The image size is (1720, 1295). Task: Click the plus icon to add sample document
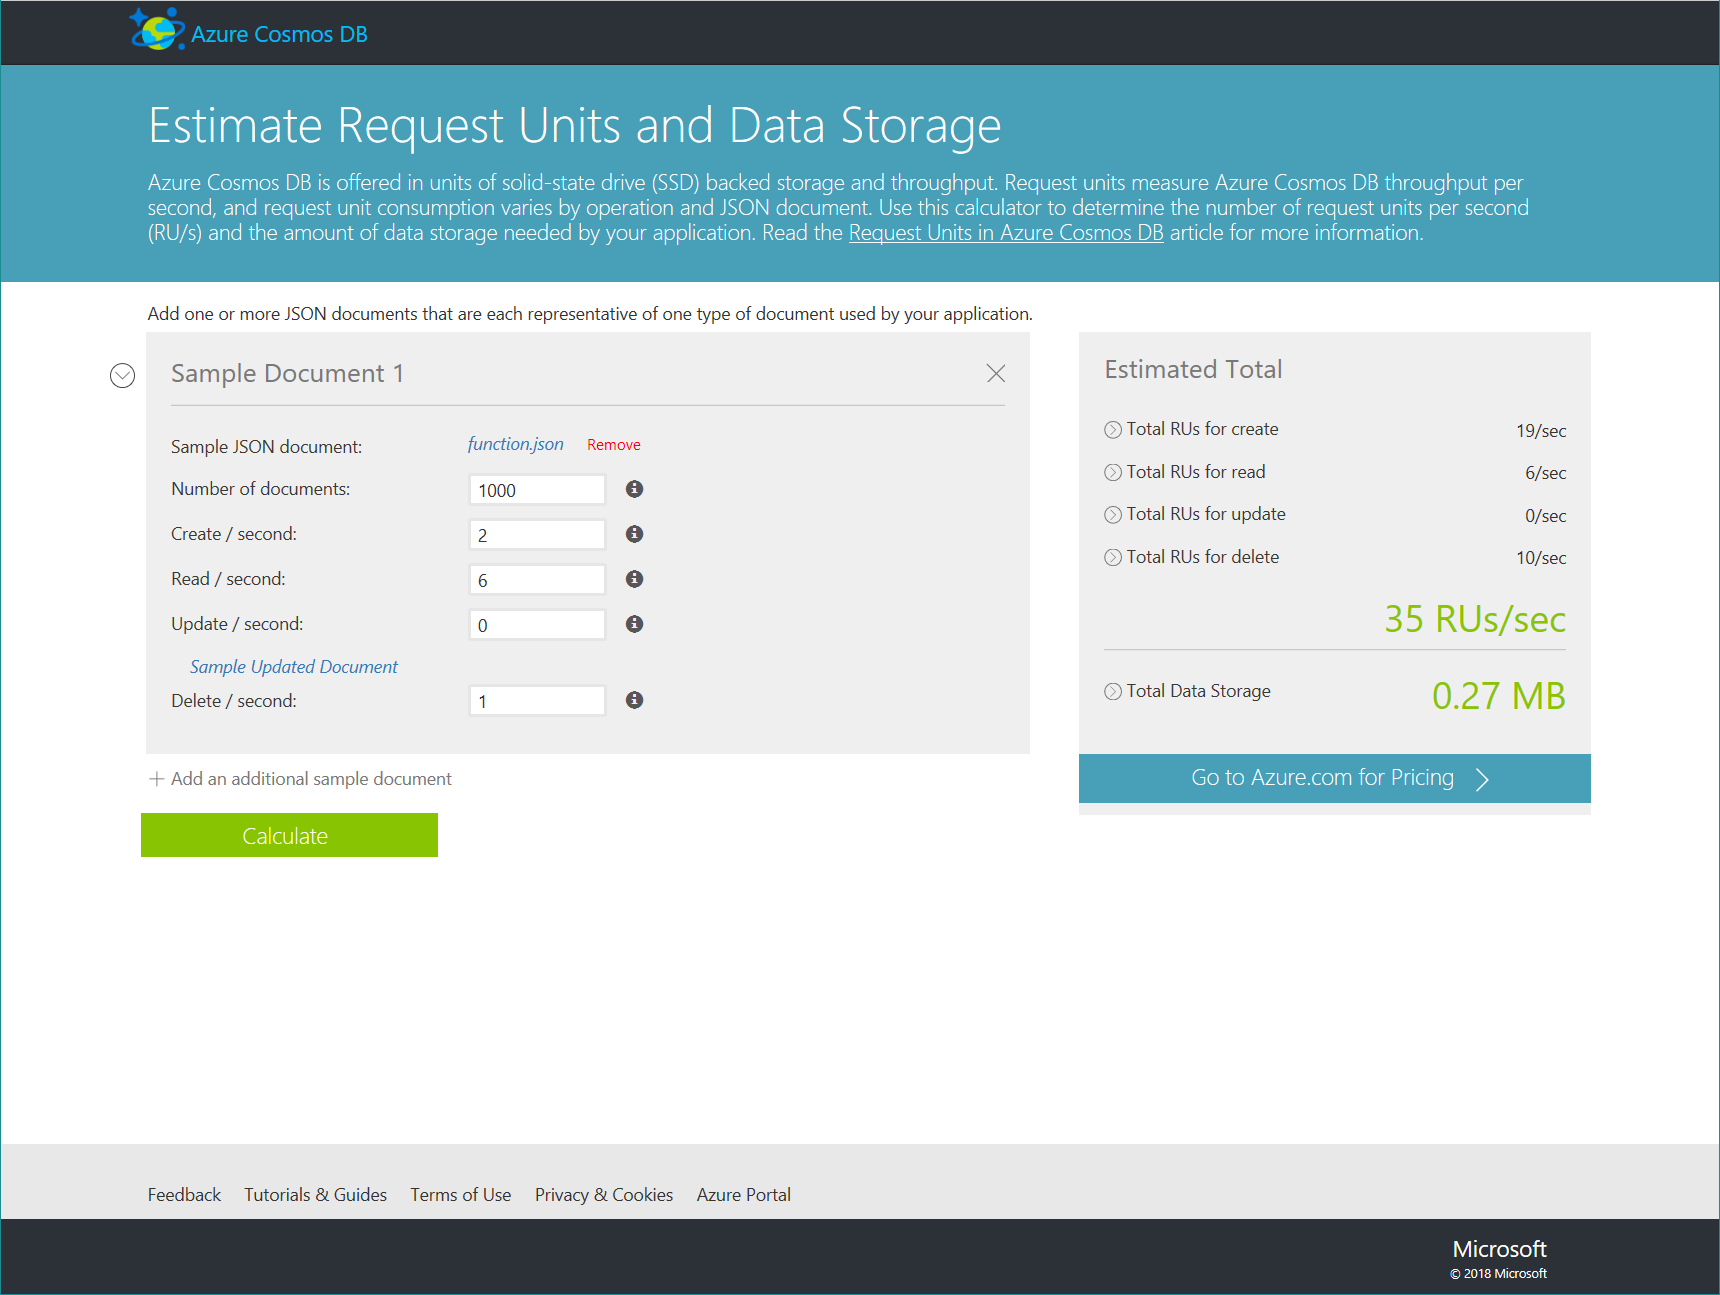[x=156, y=779]
